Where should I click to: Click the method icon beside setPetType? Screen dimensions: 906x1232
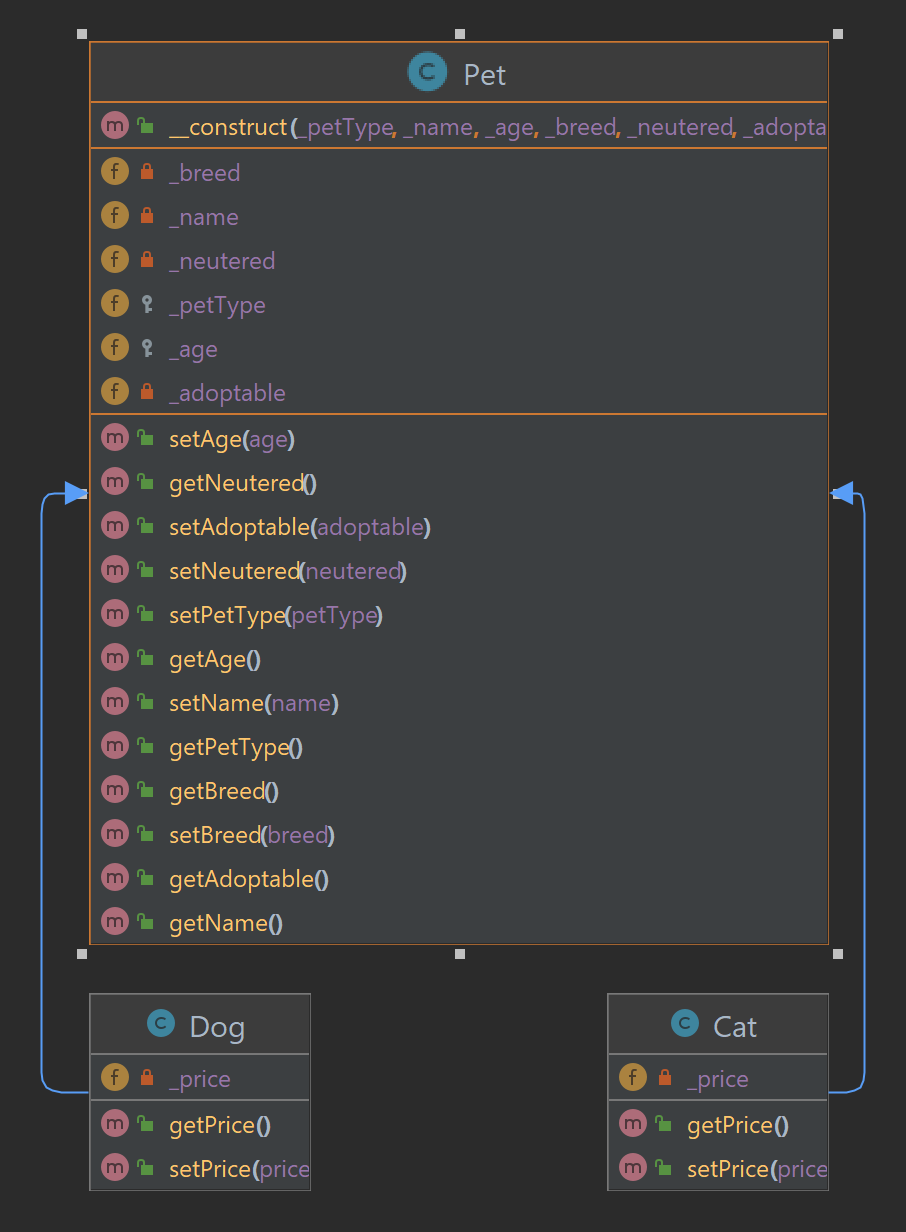coord(116,614)
